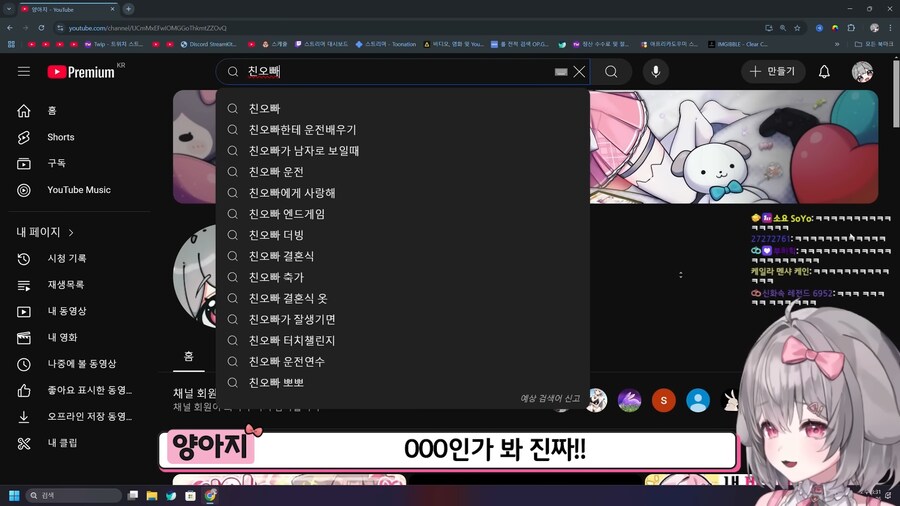Select suggestion 친오빠가 잘생기면
The width and height of the screenshot is (900, 506).
[402, 320]
